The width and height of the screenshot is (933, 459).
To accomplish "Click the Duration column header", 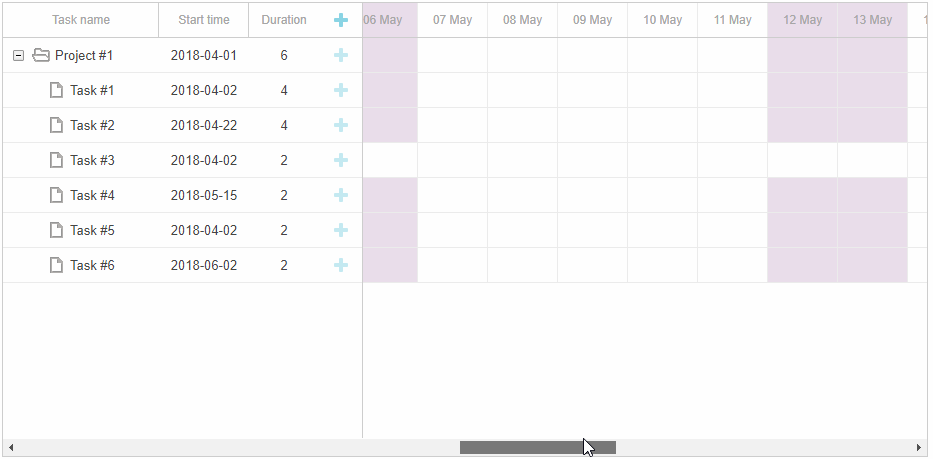I will 284,20.
